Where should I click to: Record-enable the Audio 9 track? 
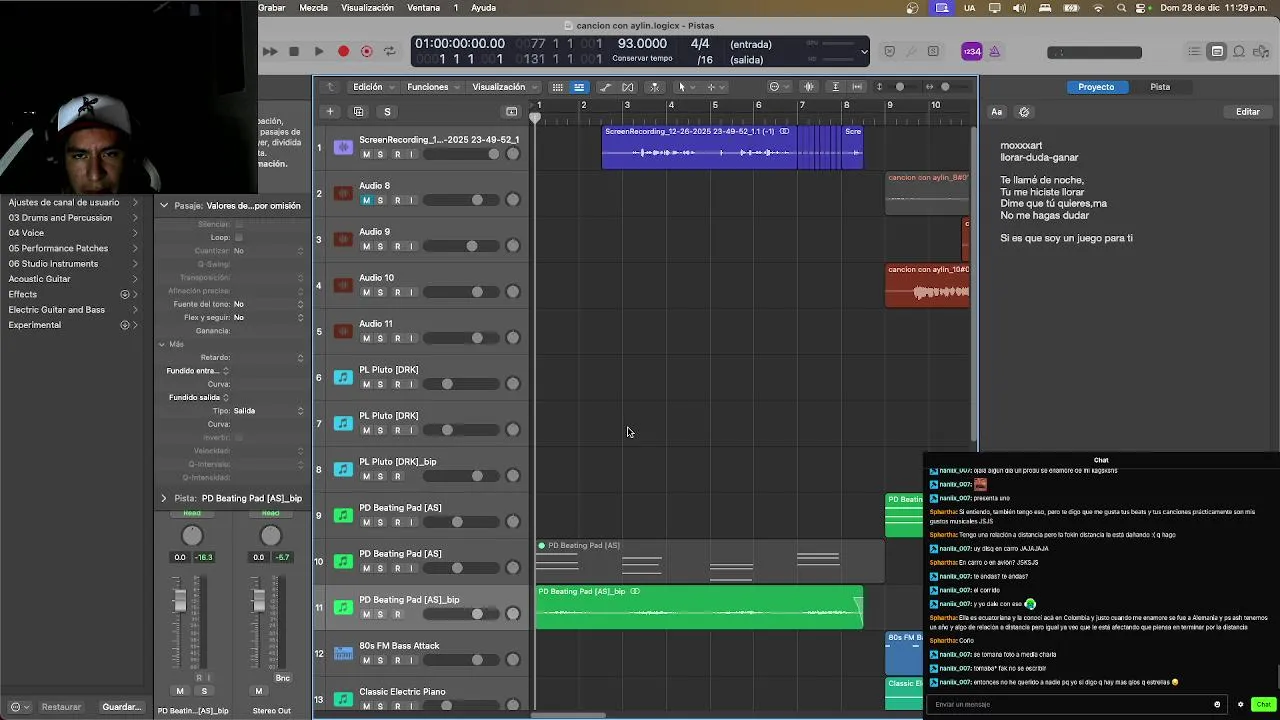click(397, 246)
